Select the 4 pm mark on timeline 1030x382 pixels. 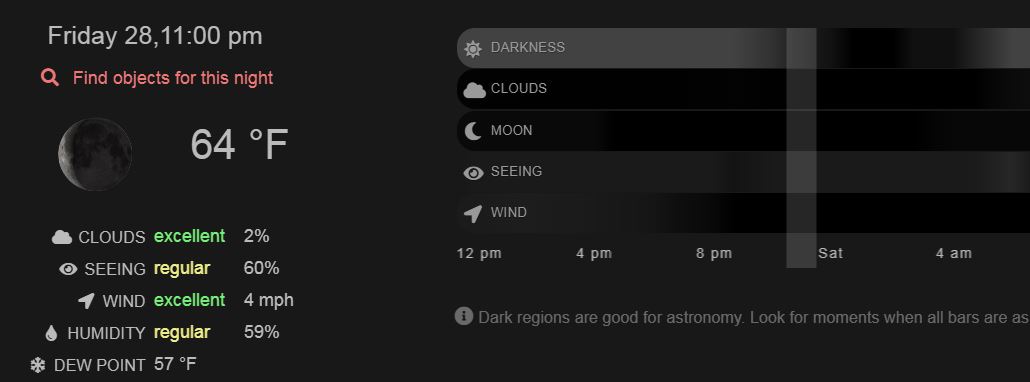[594, 253]
